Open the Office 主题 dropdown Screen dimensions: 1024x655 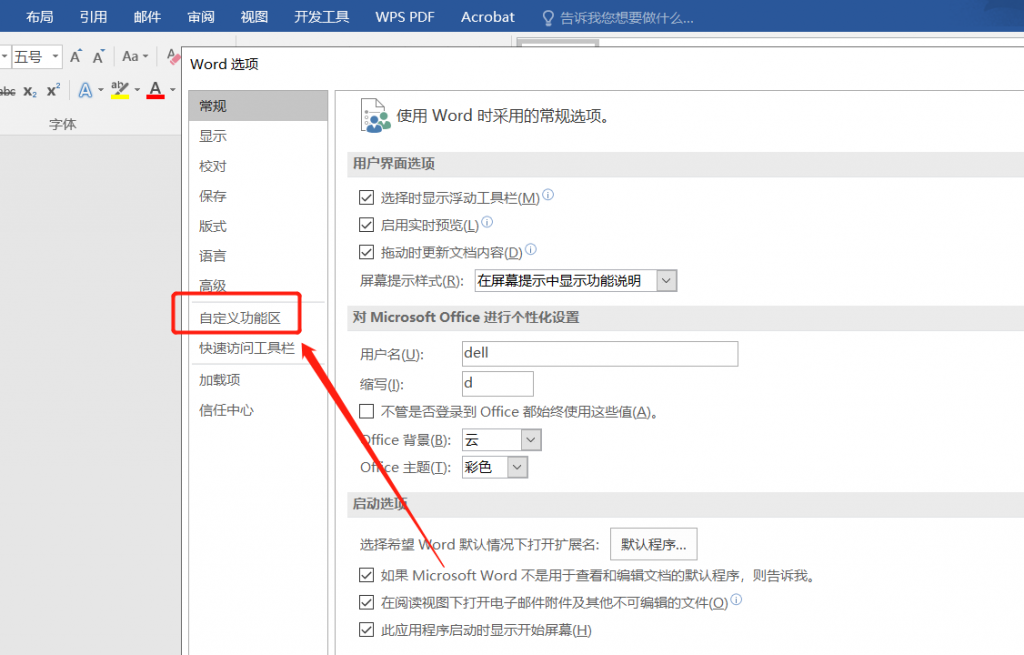[x=494, y=467]
